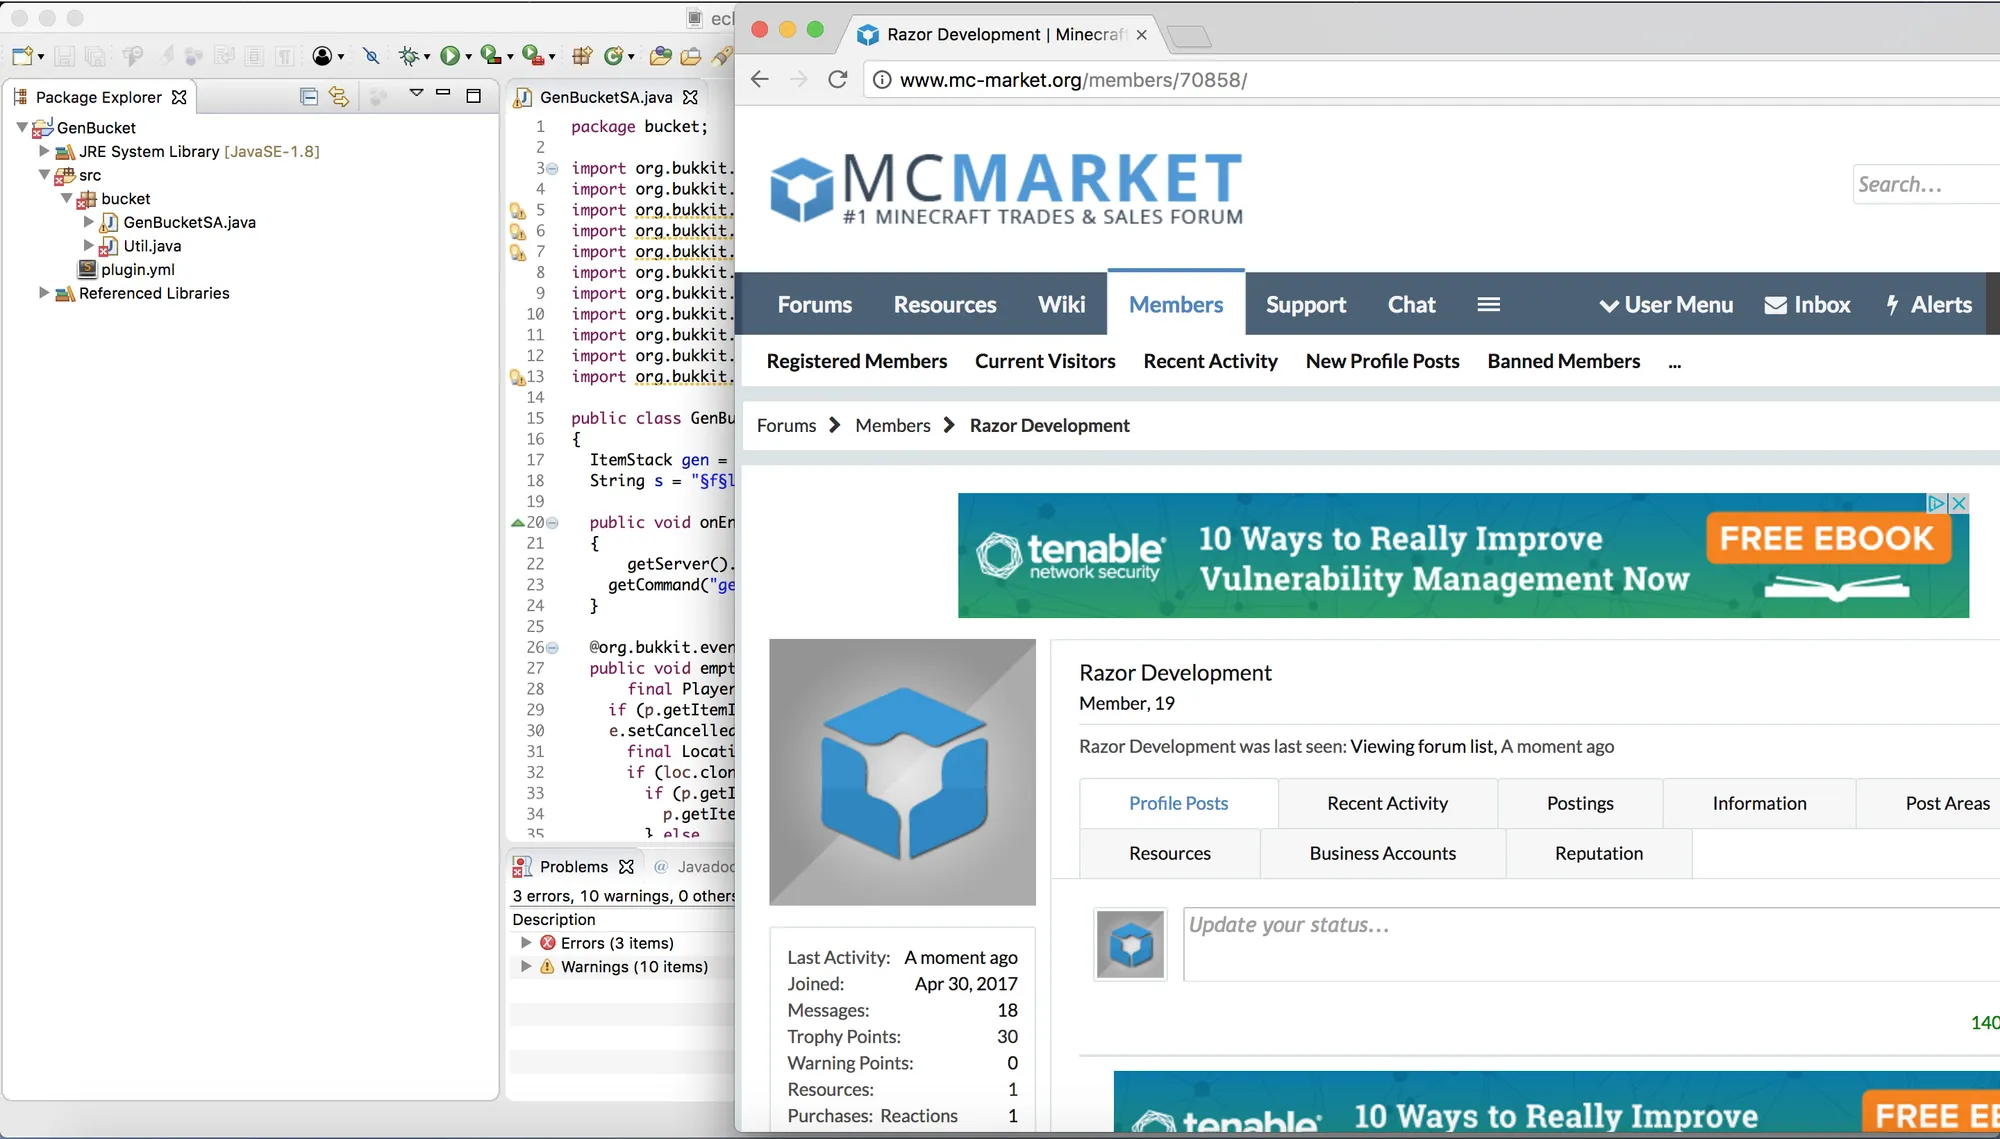Viewport: 2000px width, 1139px height.
Task: Collapse the bucket package node
Action: pyautogui.click(x=67, y=198)
